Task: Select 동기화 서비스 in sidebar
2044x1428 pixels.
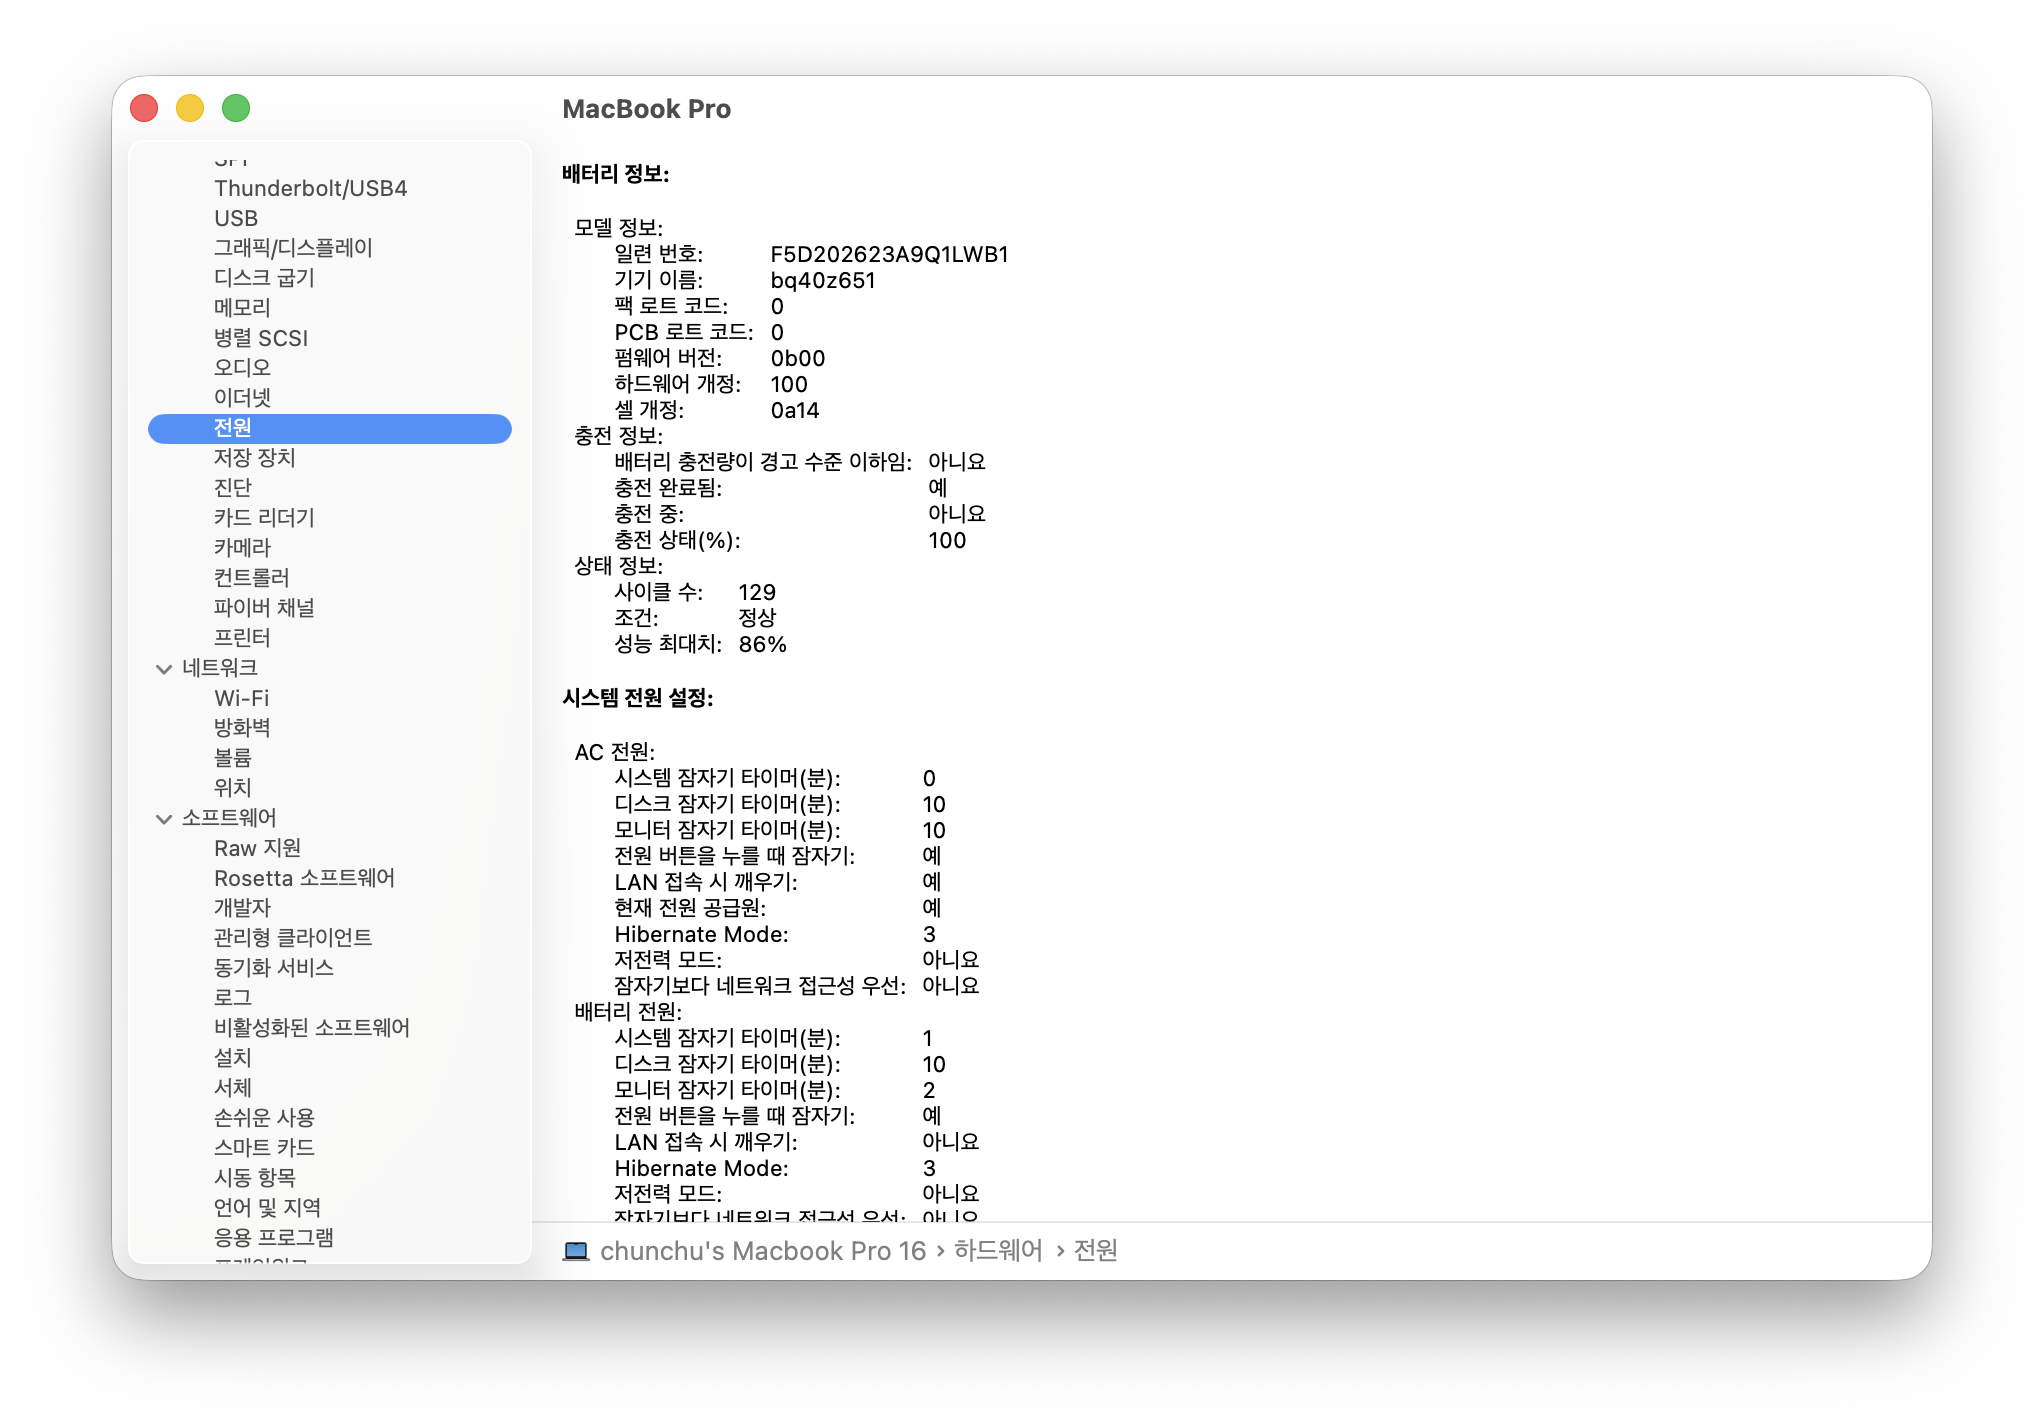Action: point(273,968)
